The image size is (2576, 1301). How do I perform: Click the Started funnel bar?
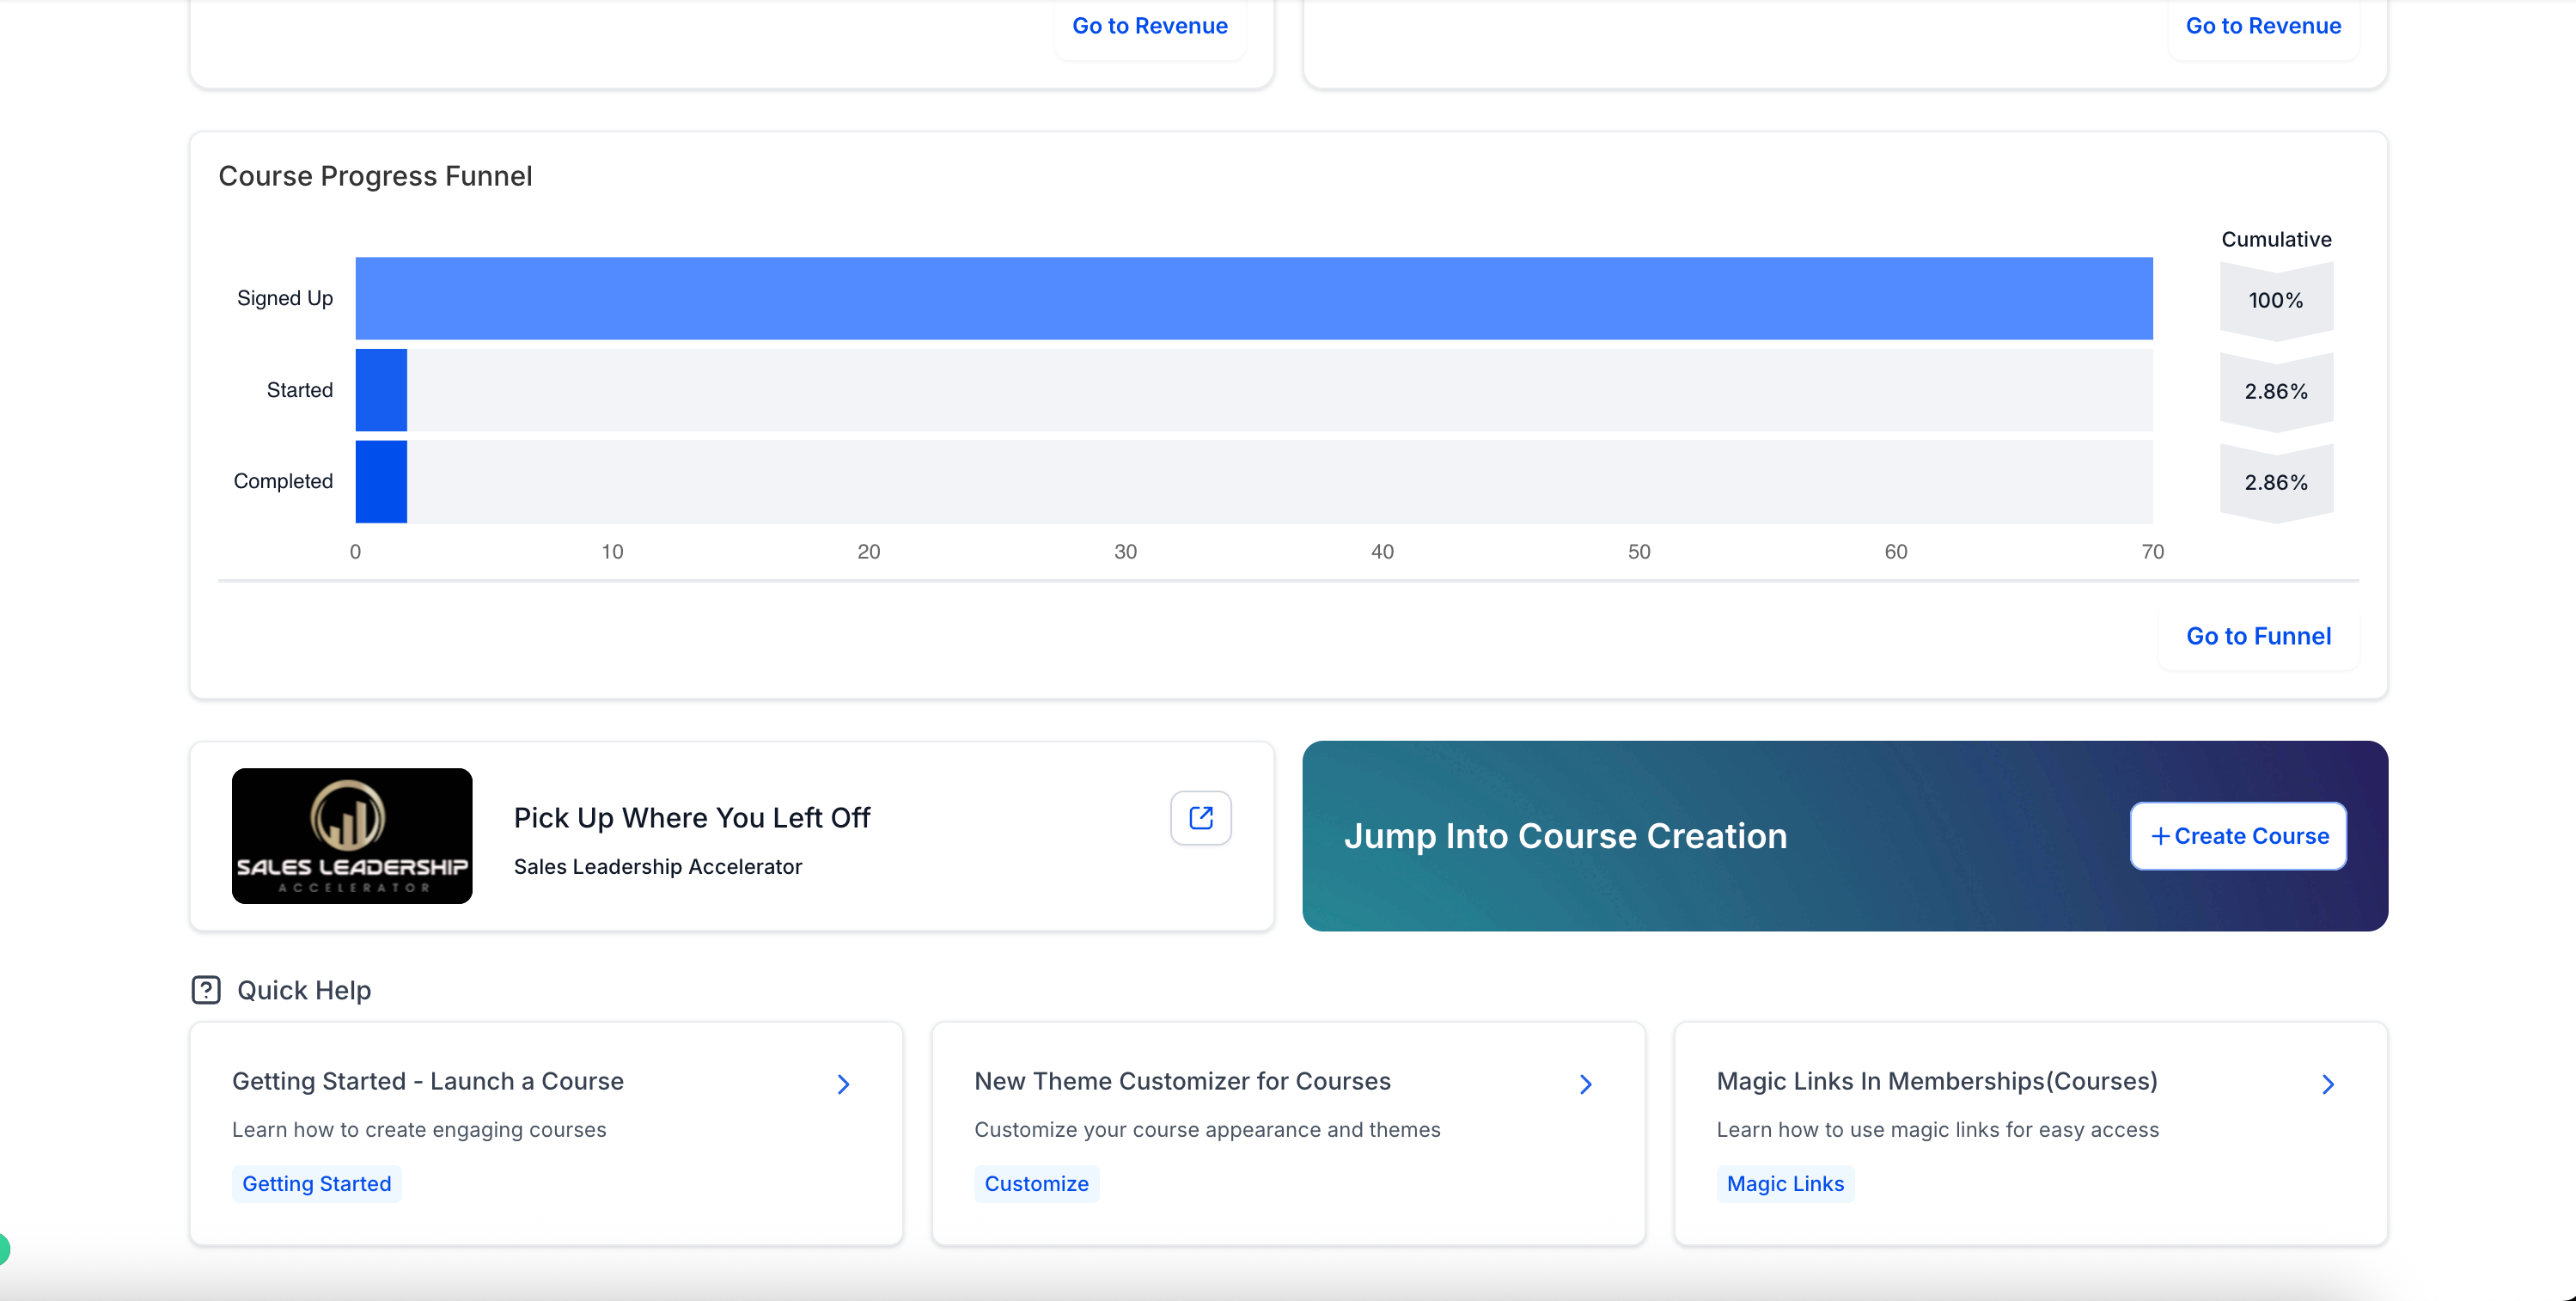pos(381,390)
